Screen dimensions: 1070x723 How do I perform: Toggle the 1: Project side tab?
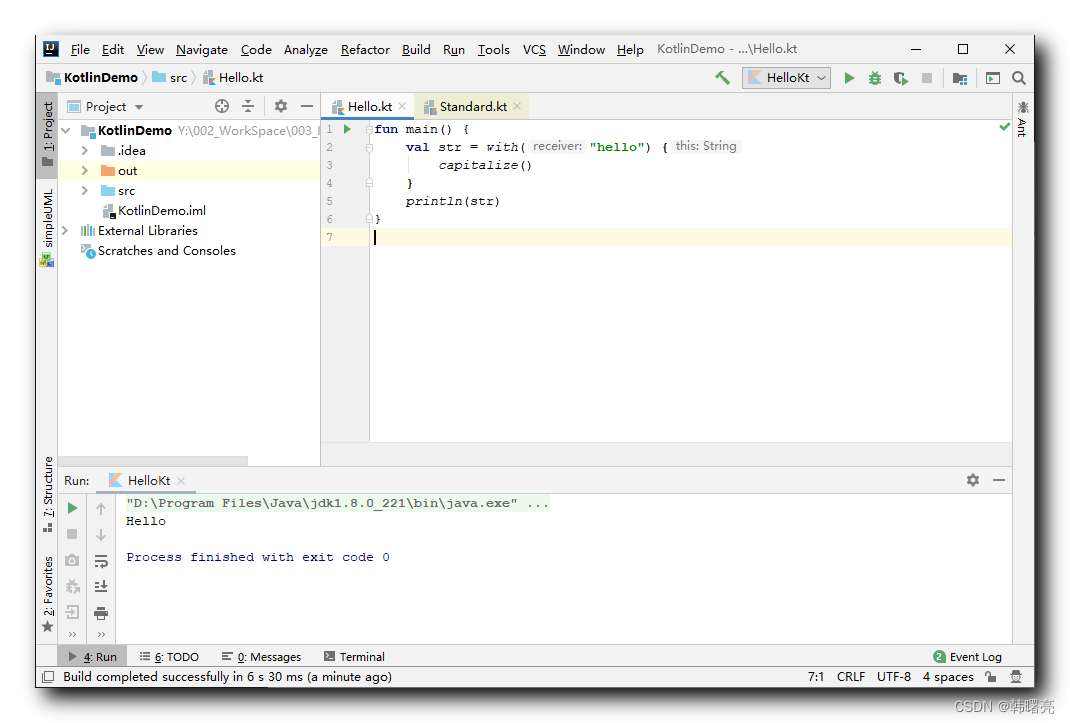click(x=47, y=134)
